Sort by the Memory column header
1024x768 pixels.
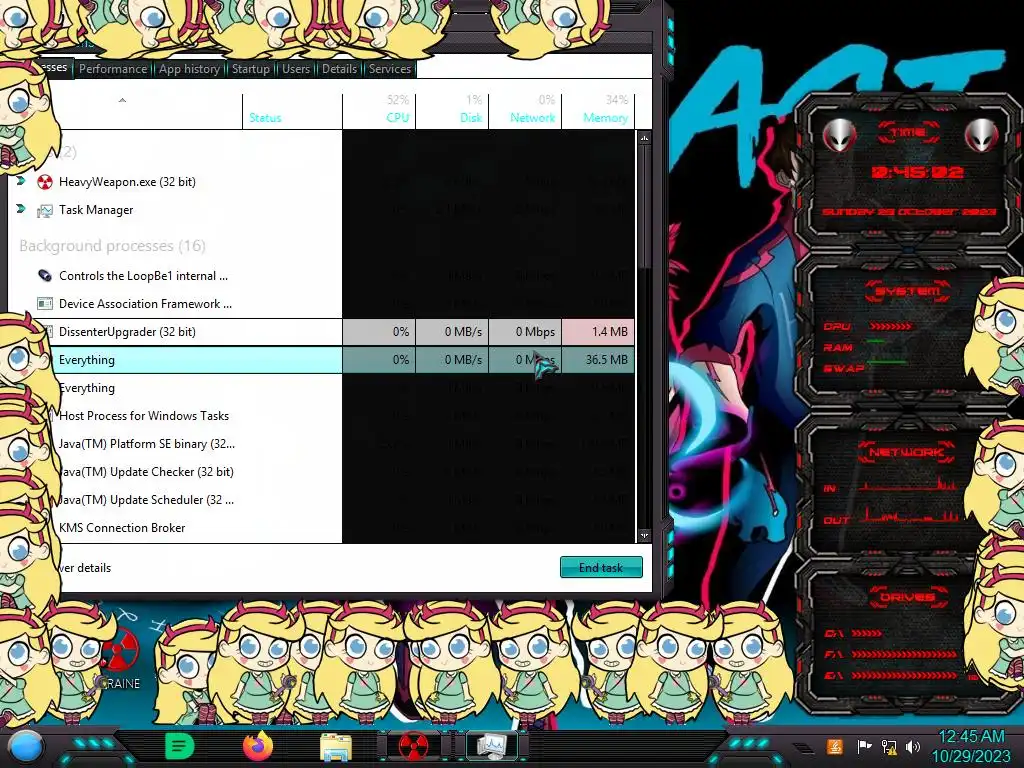(x=598, y=110)
